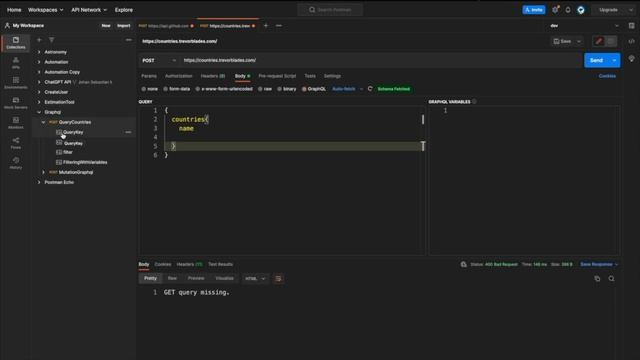Expand the EstimationTool collection
The height and width of the screenshot is (360, 640).
[39, 102]
